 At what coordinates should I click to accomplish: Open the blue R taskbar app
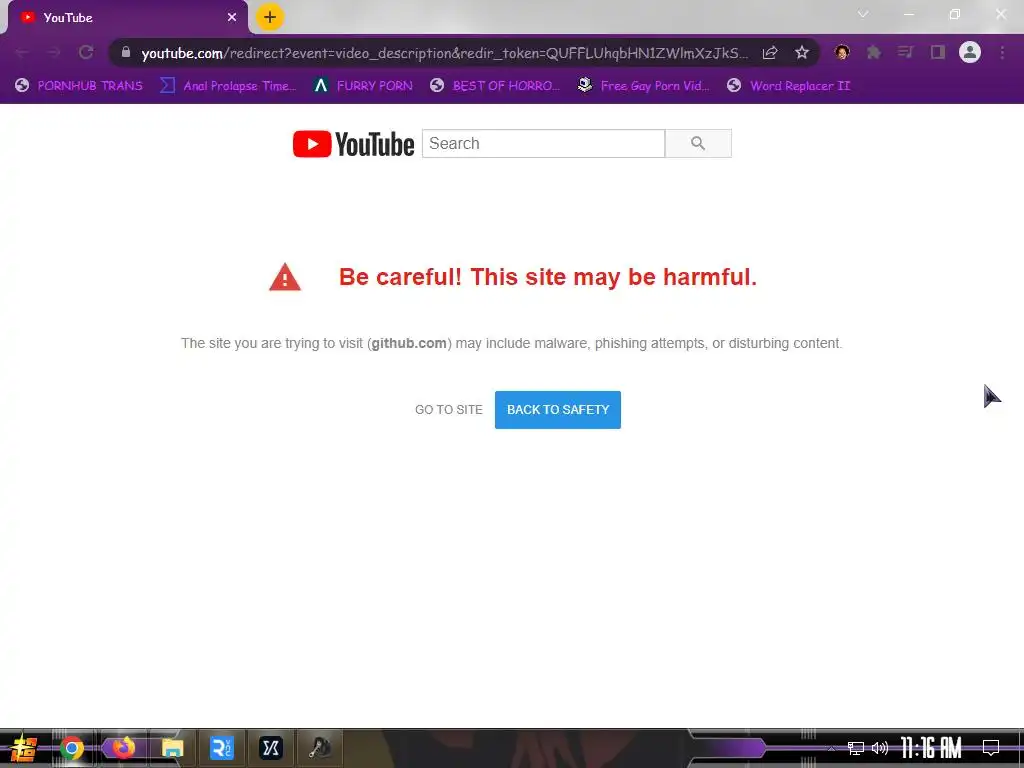click(222, 748)
